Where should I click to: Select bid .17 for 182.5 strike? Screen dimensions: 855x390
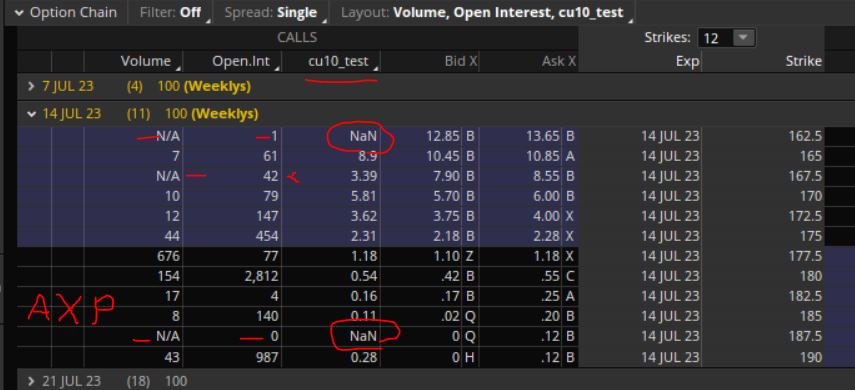point(450,296)
